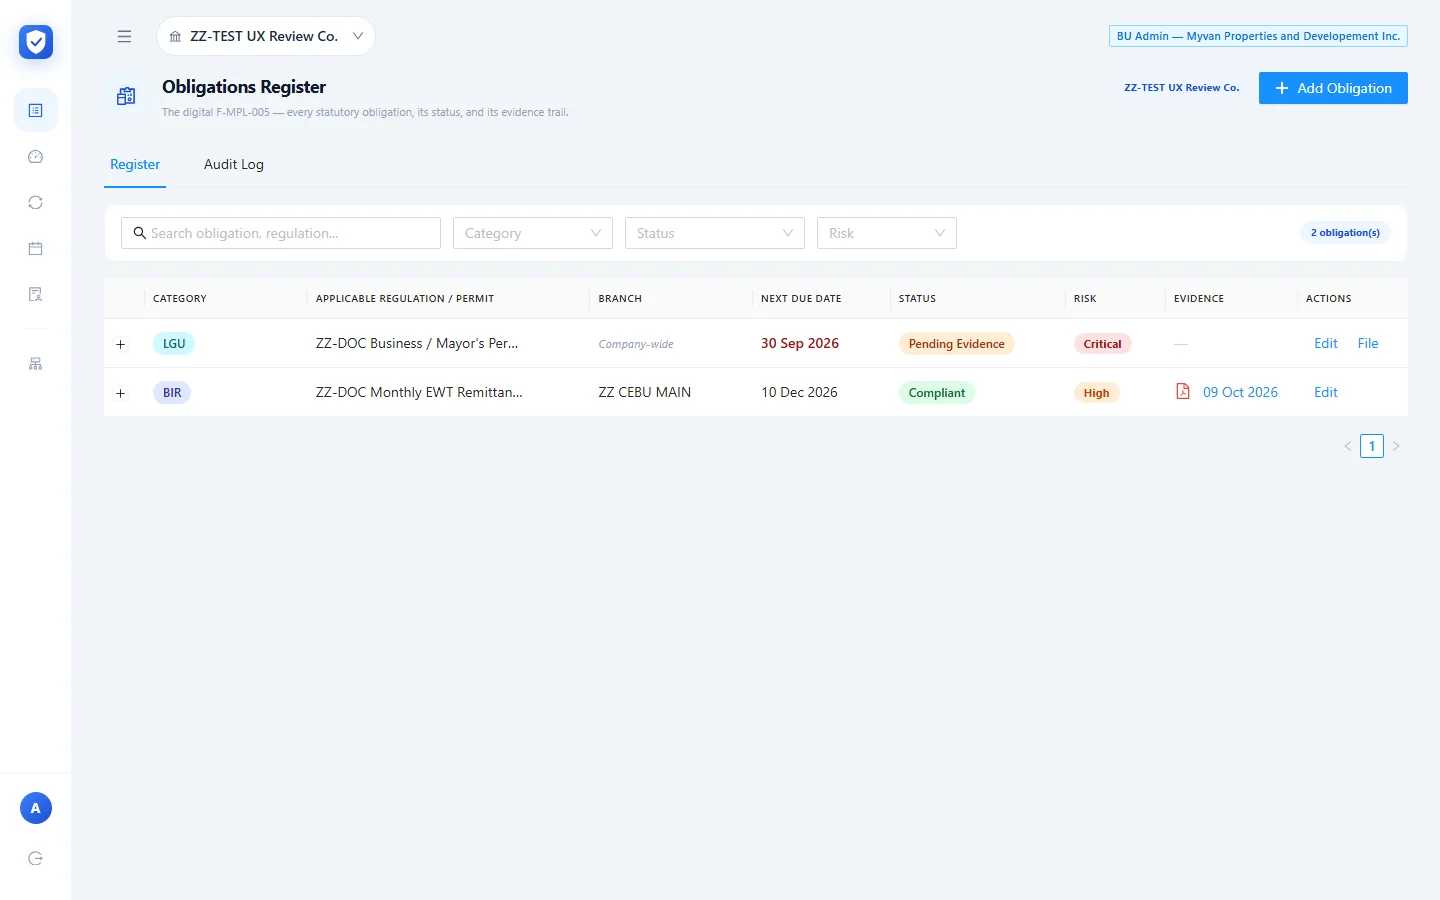Switch to the Audit Log tab
The image size is (1440, 900).
[x=234, y=164]
